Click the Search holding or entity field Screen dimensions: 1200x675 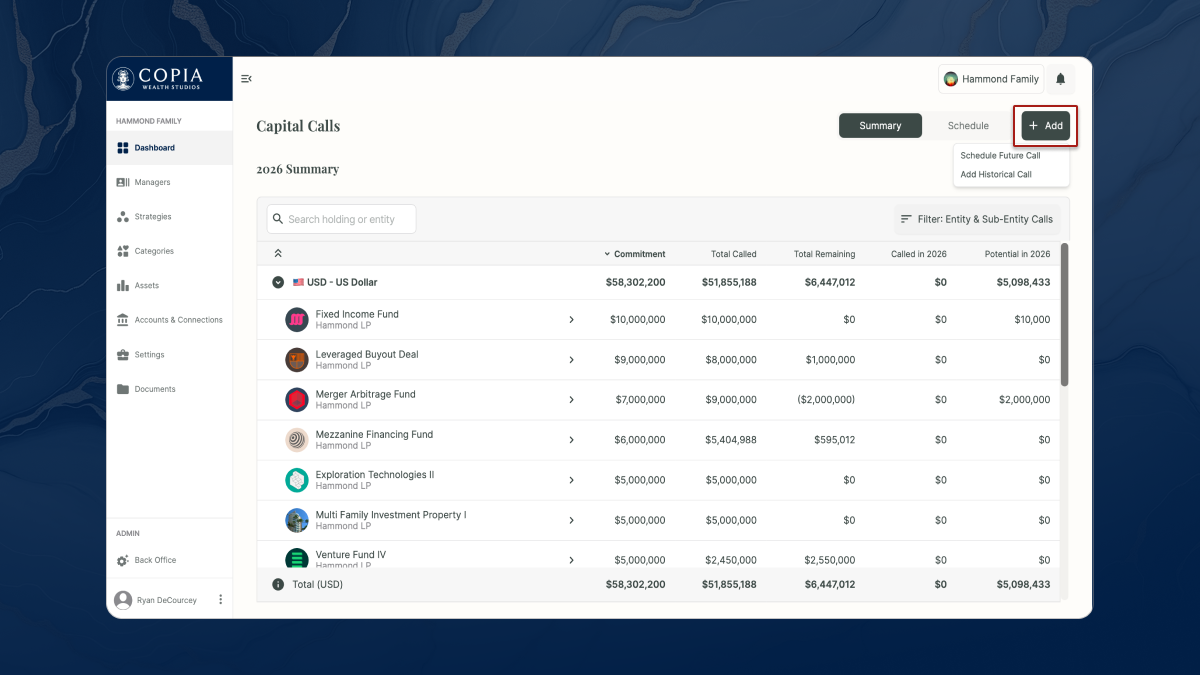(341, 219)
